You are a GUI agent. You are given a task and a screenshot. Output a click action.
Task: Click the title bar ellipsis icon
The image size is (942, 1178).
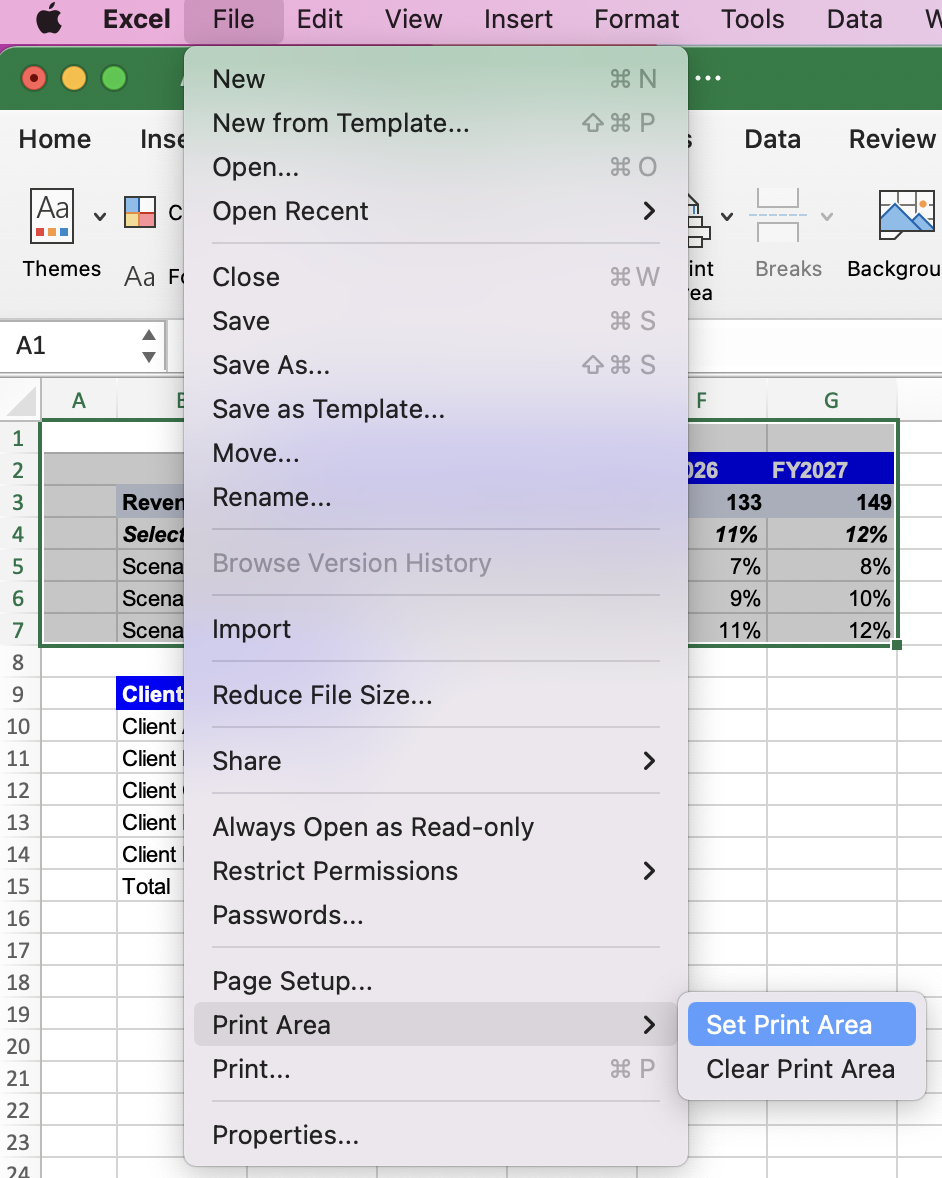click(708, 79)
